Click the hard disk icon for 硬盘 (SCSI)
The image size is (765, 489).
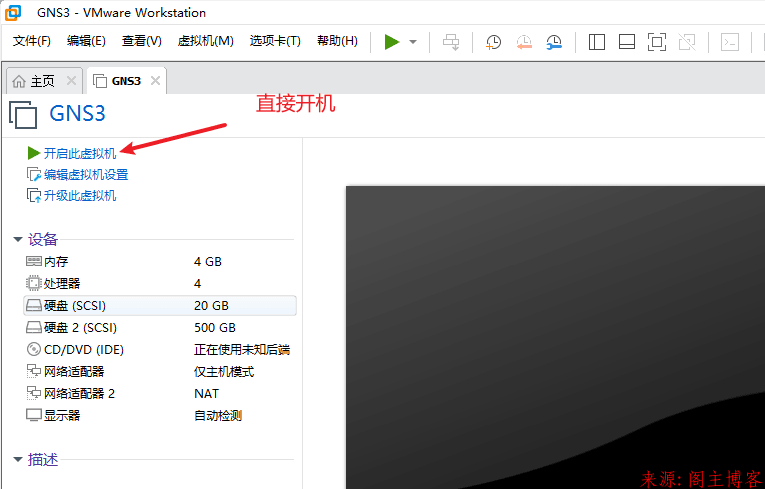(34, 306)
